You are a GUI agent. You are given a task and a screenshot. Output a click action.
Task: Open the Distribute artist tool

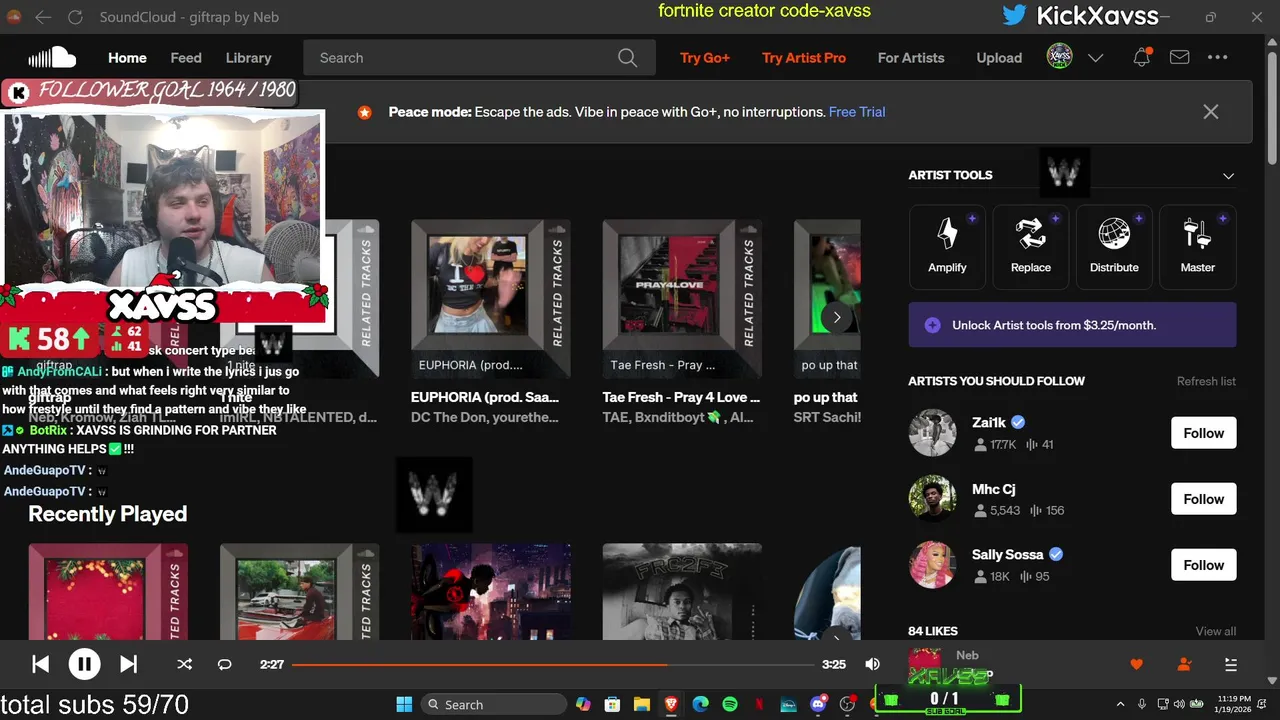point(1114,246)
